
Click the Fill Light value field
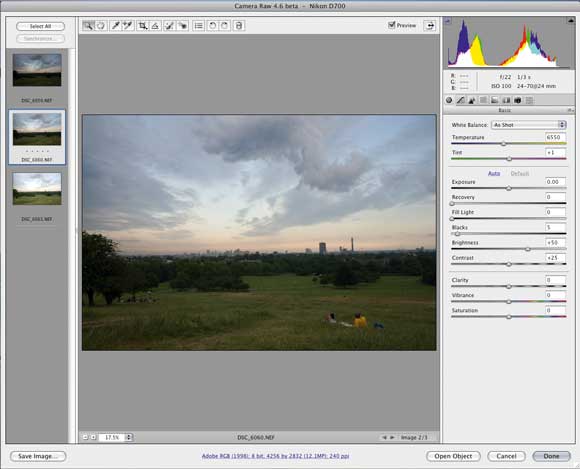(x=555, y=212)
